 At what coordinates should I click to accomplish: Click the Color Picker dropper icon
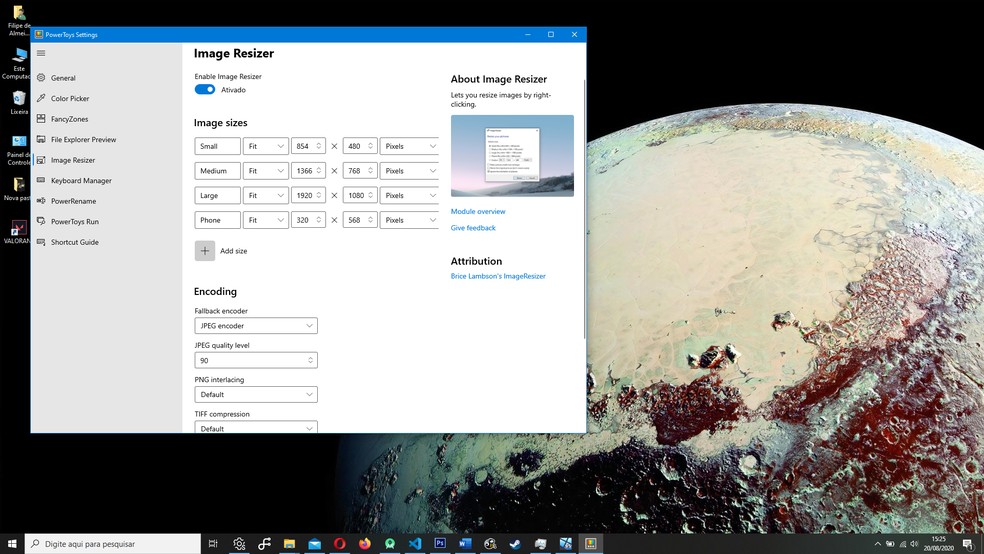coord(41,98)
